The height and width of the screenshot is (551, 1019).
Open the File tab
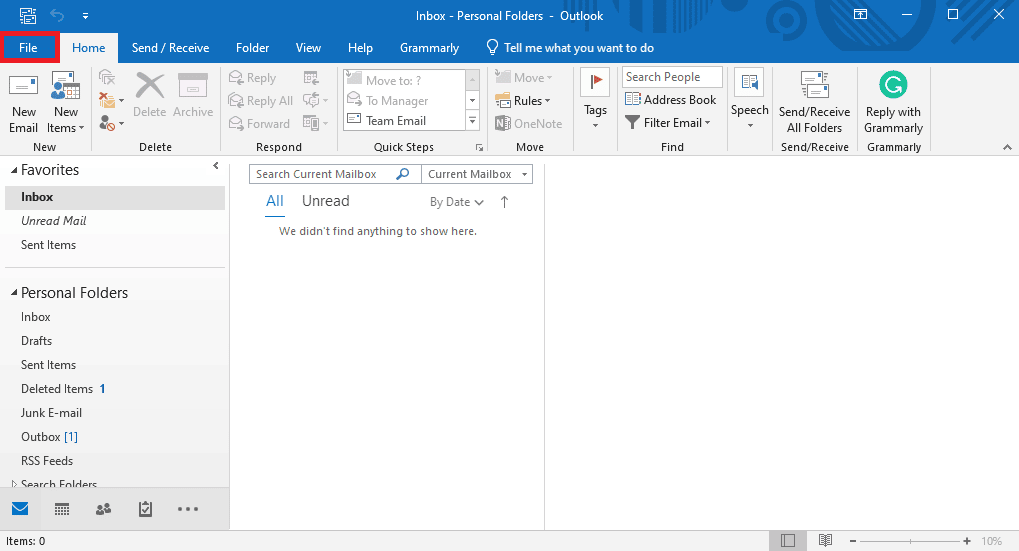coord(29,48)
